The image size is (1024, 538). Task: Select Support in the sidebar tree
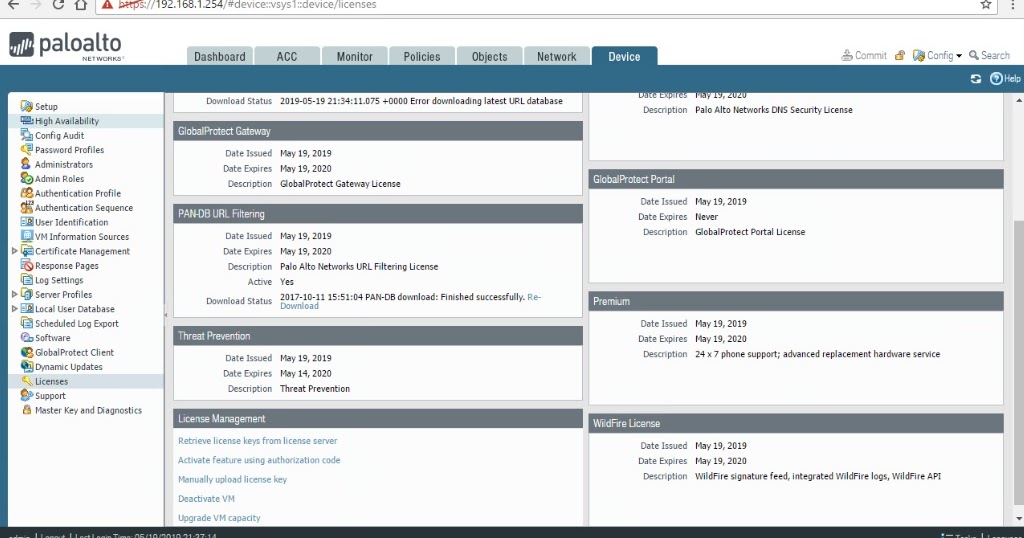tap(50, 396)
